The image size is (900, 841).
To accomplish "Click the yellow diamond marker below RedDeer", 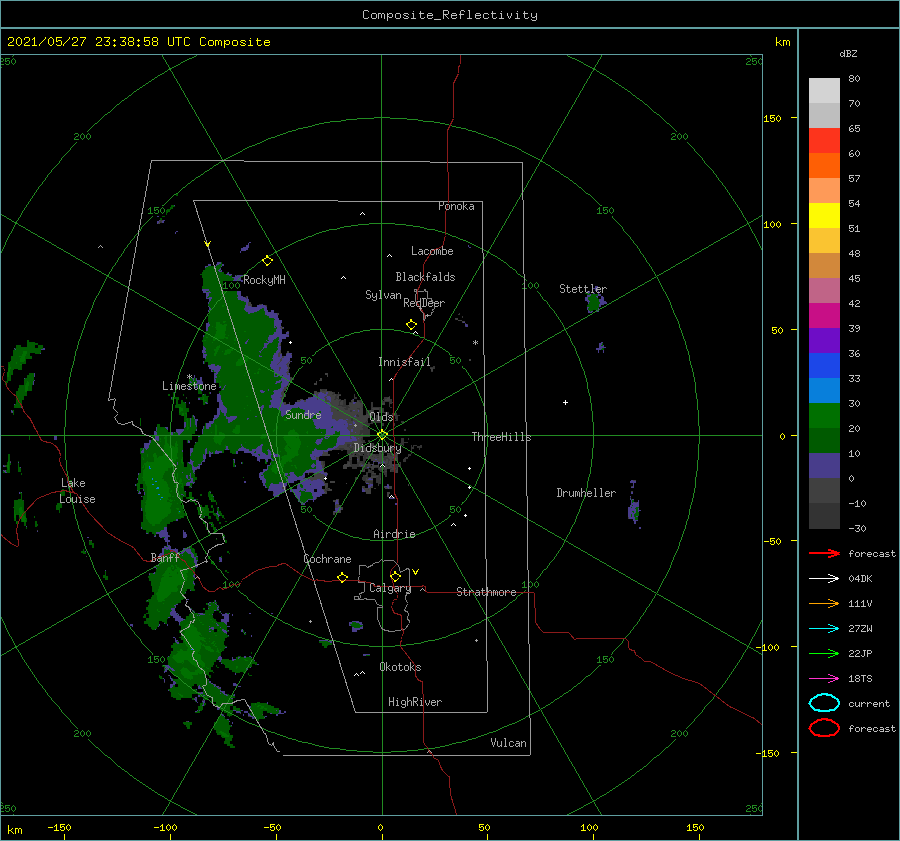I will click(411, 325).
